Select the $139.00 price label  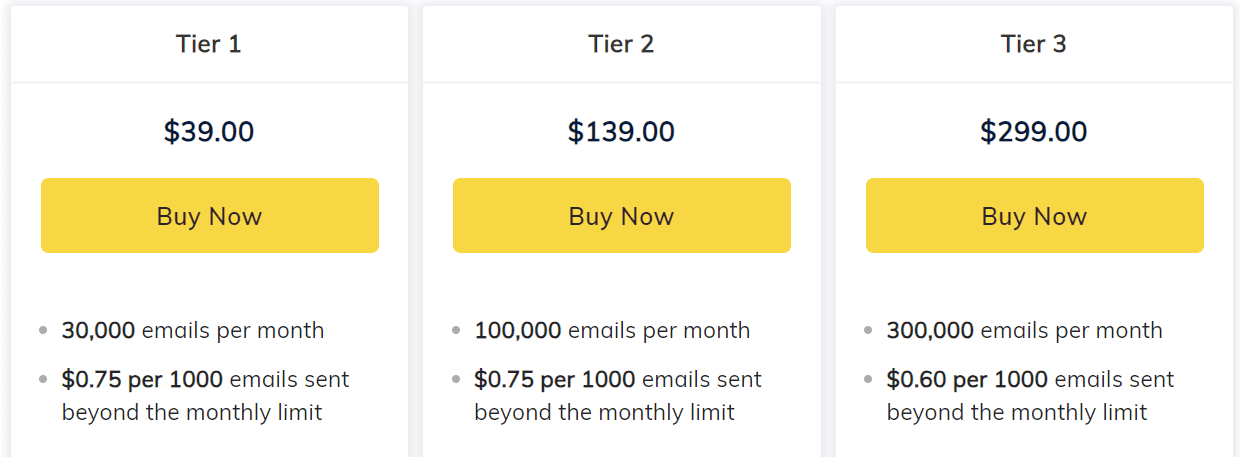coord(621,131)
